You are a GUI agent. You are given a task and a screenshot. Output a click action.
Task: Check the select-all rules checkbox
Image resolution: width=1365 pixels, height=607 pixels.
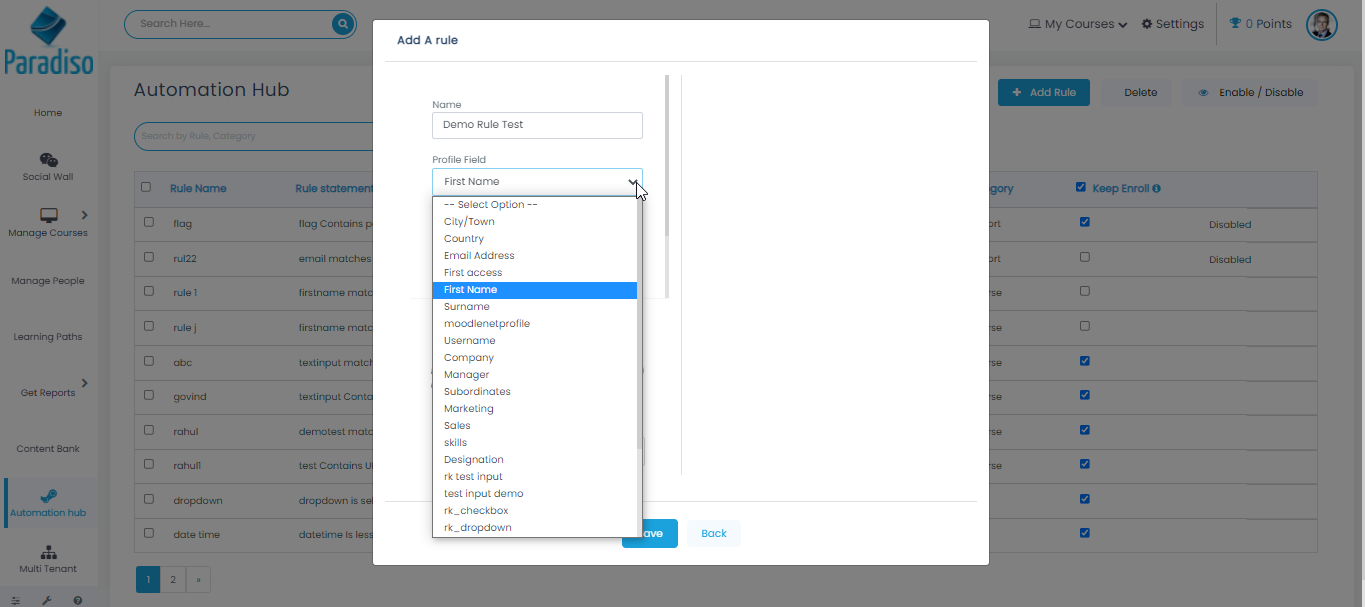tap(146, 187)
